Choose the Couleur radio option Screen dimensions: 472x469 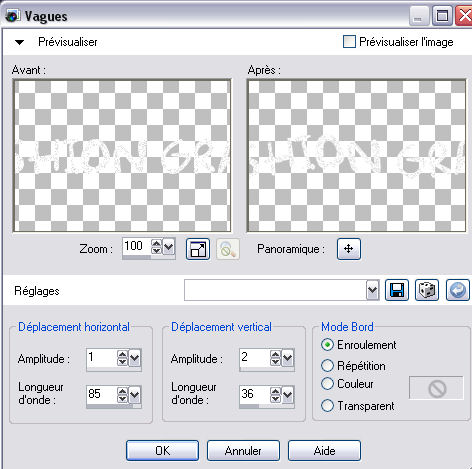327,384
